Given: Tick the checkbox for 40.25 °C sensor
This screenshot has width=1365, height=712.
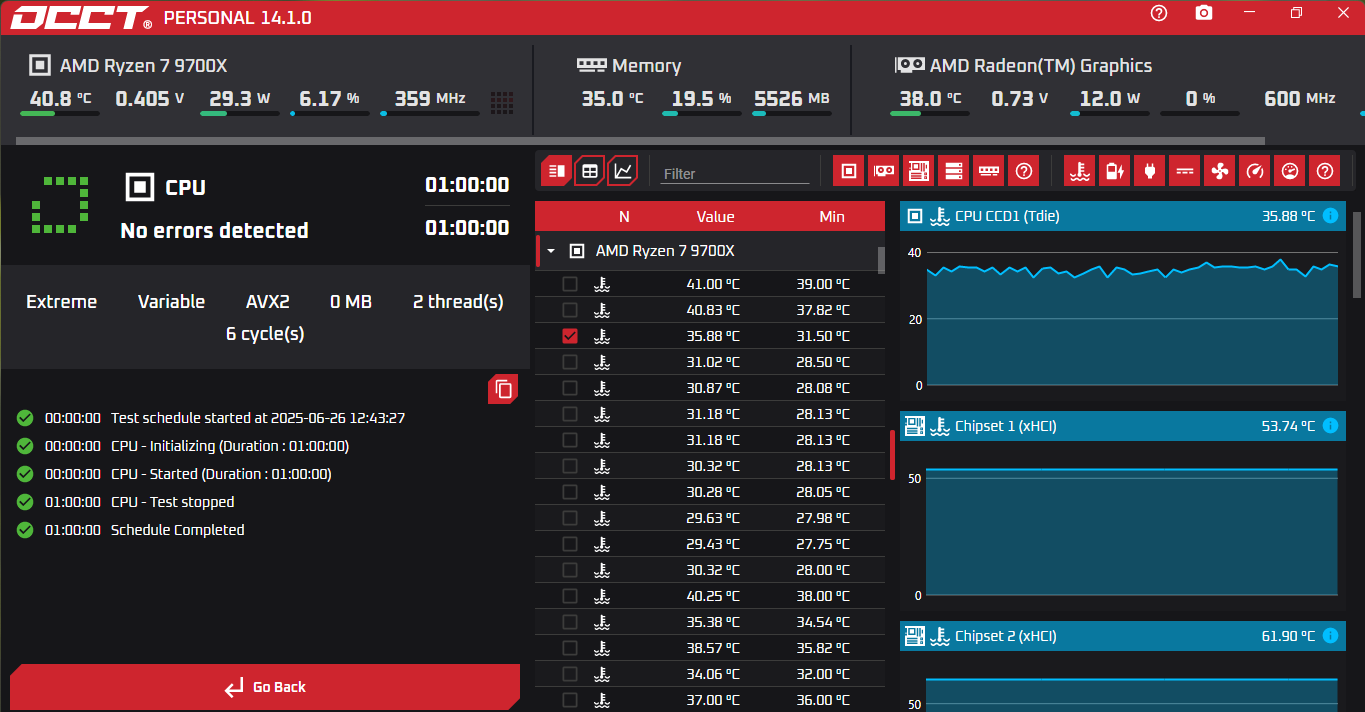Looking at the screenshot, I should [x=570, y=596].
